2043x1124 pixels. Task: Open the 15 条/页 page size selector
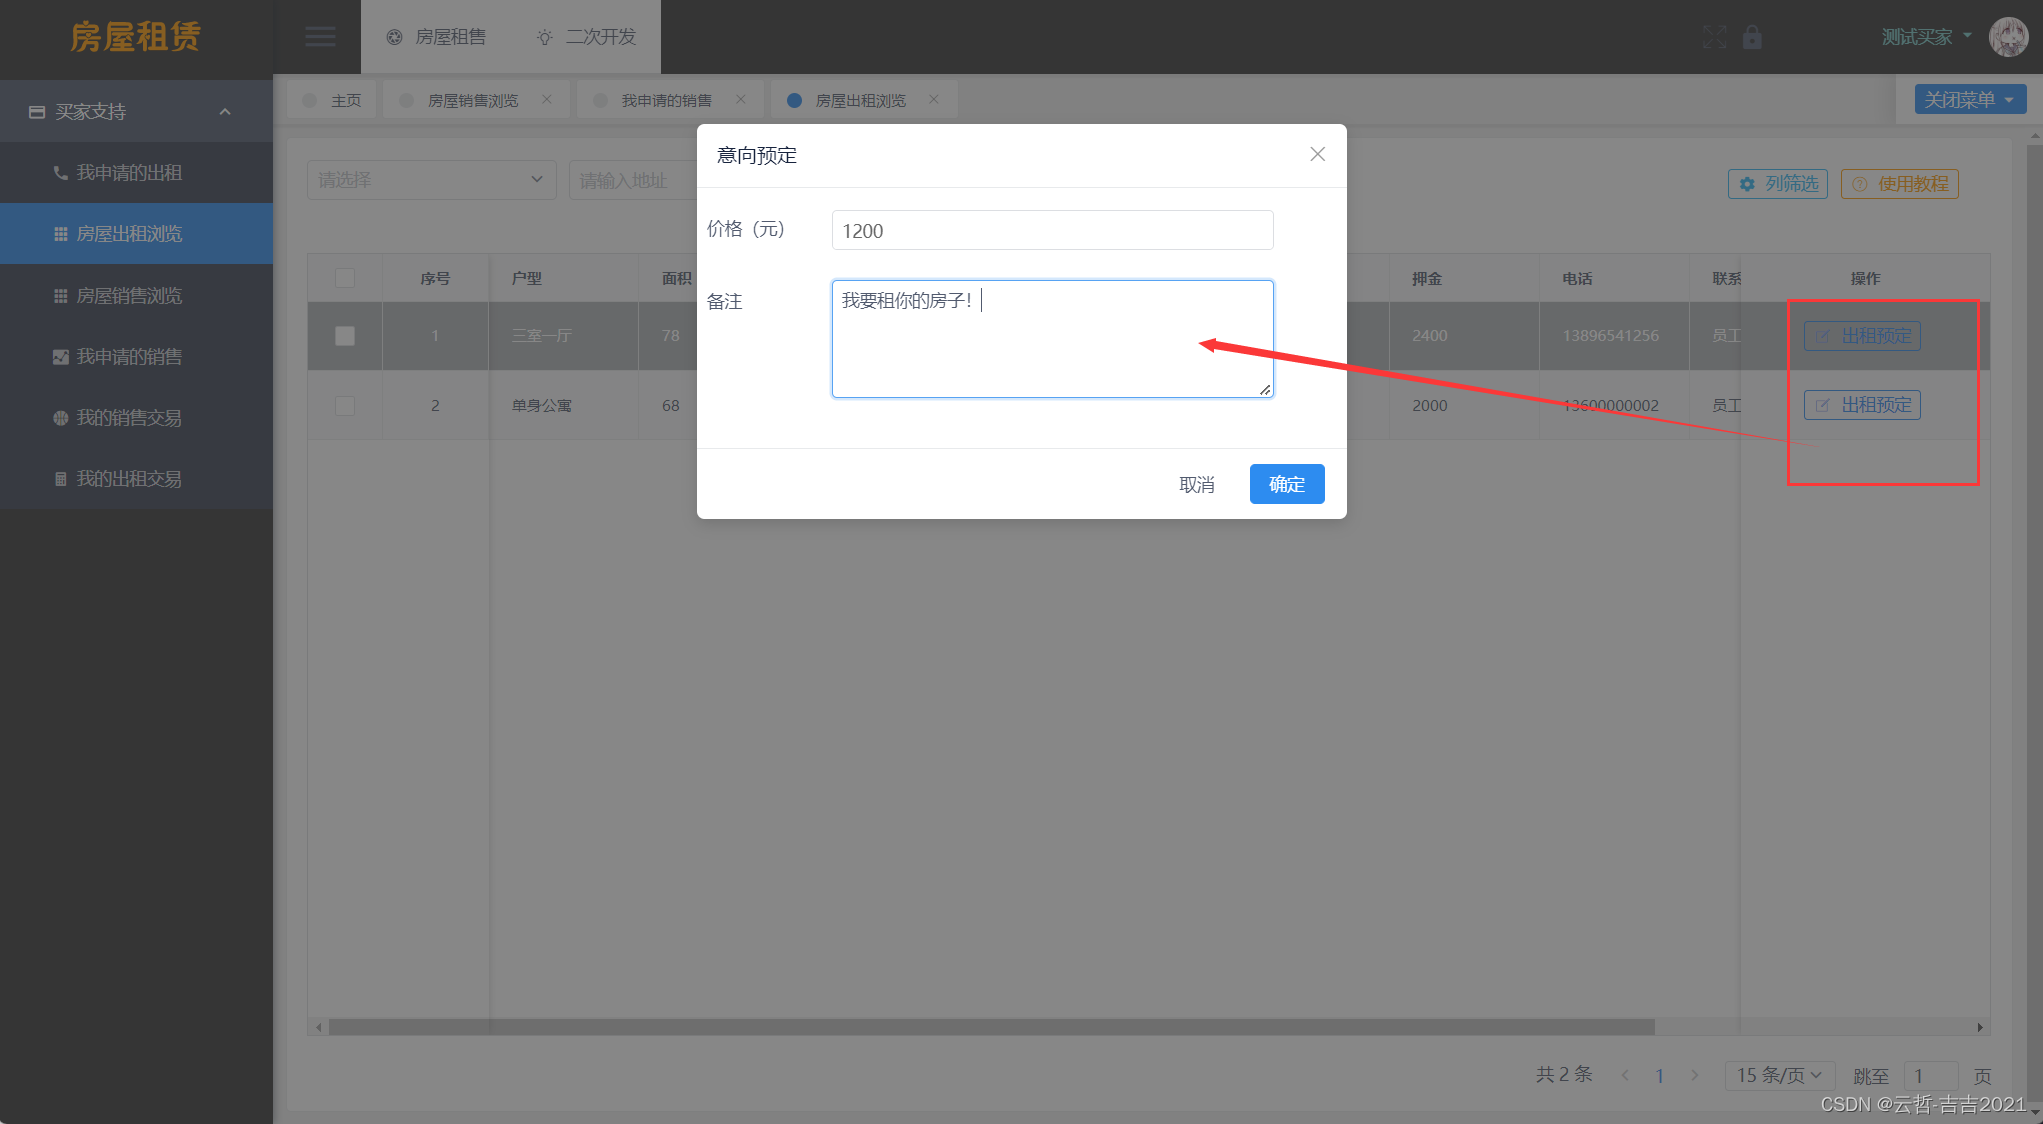click(x=1778, y=1075)
